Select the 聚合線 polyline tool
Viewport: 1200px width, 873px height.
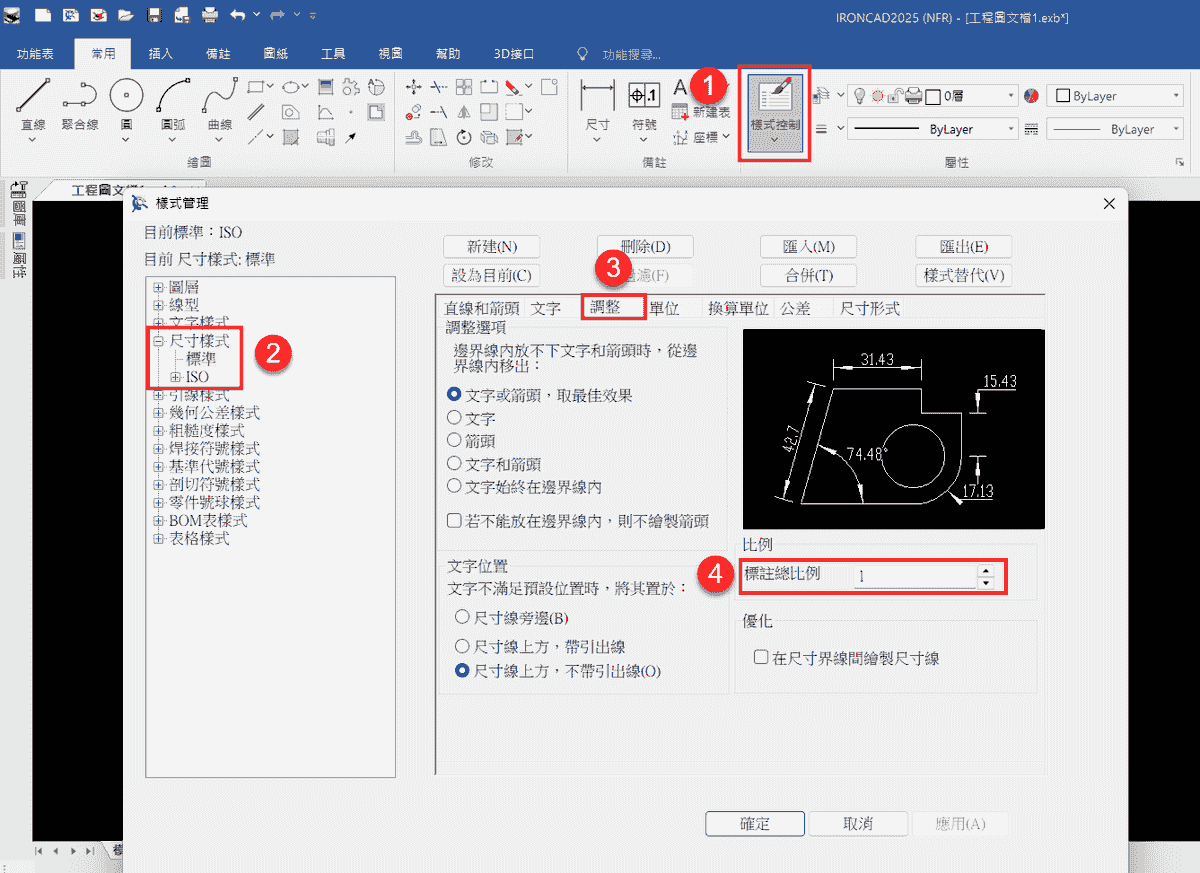pyautogui.click(x=79, y=105)
